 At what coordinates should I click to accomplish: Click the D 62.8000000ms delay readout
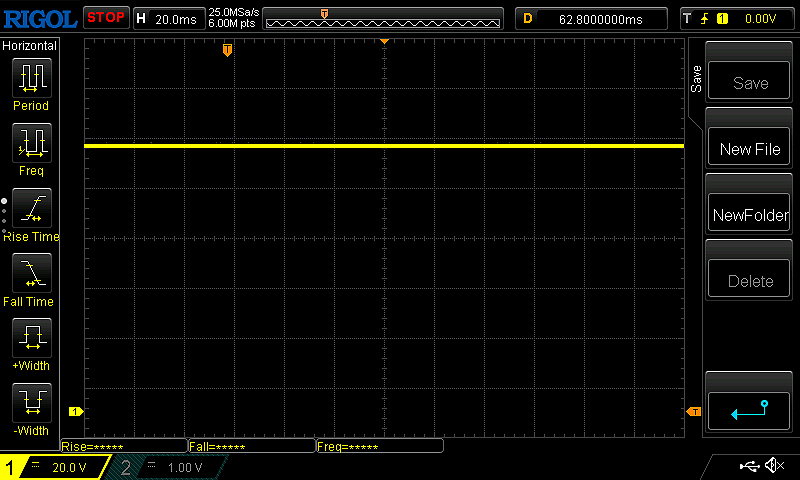tap(591, 19)
